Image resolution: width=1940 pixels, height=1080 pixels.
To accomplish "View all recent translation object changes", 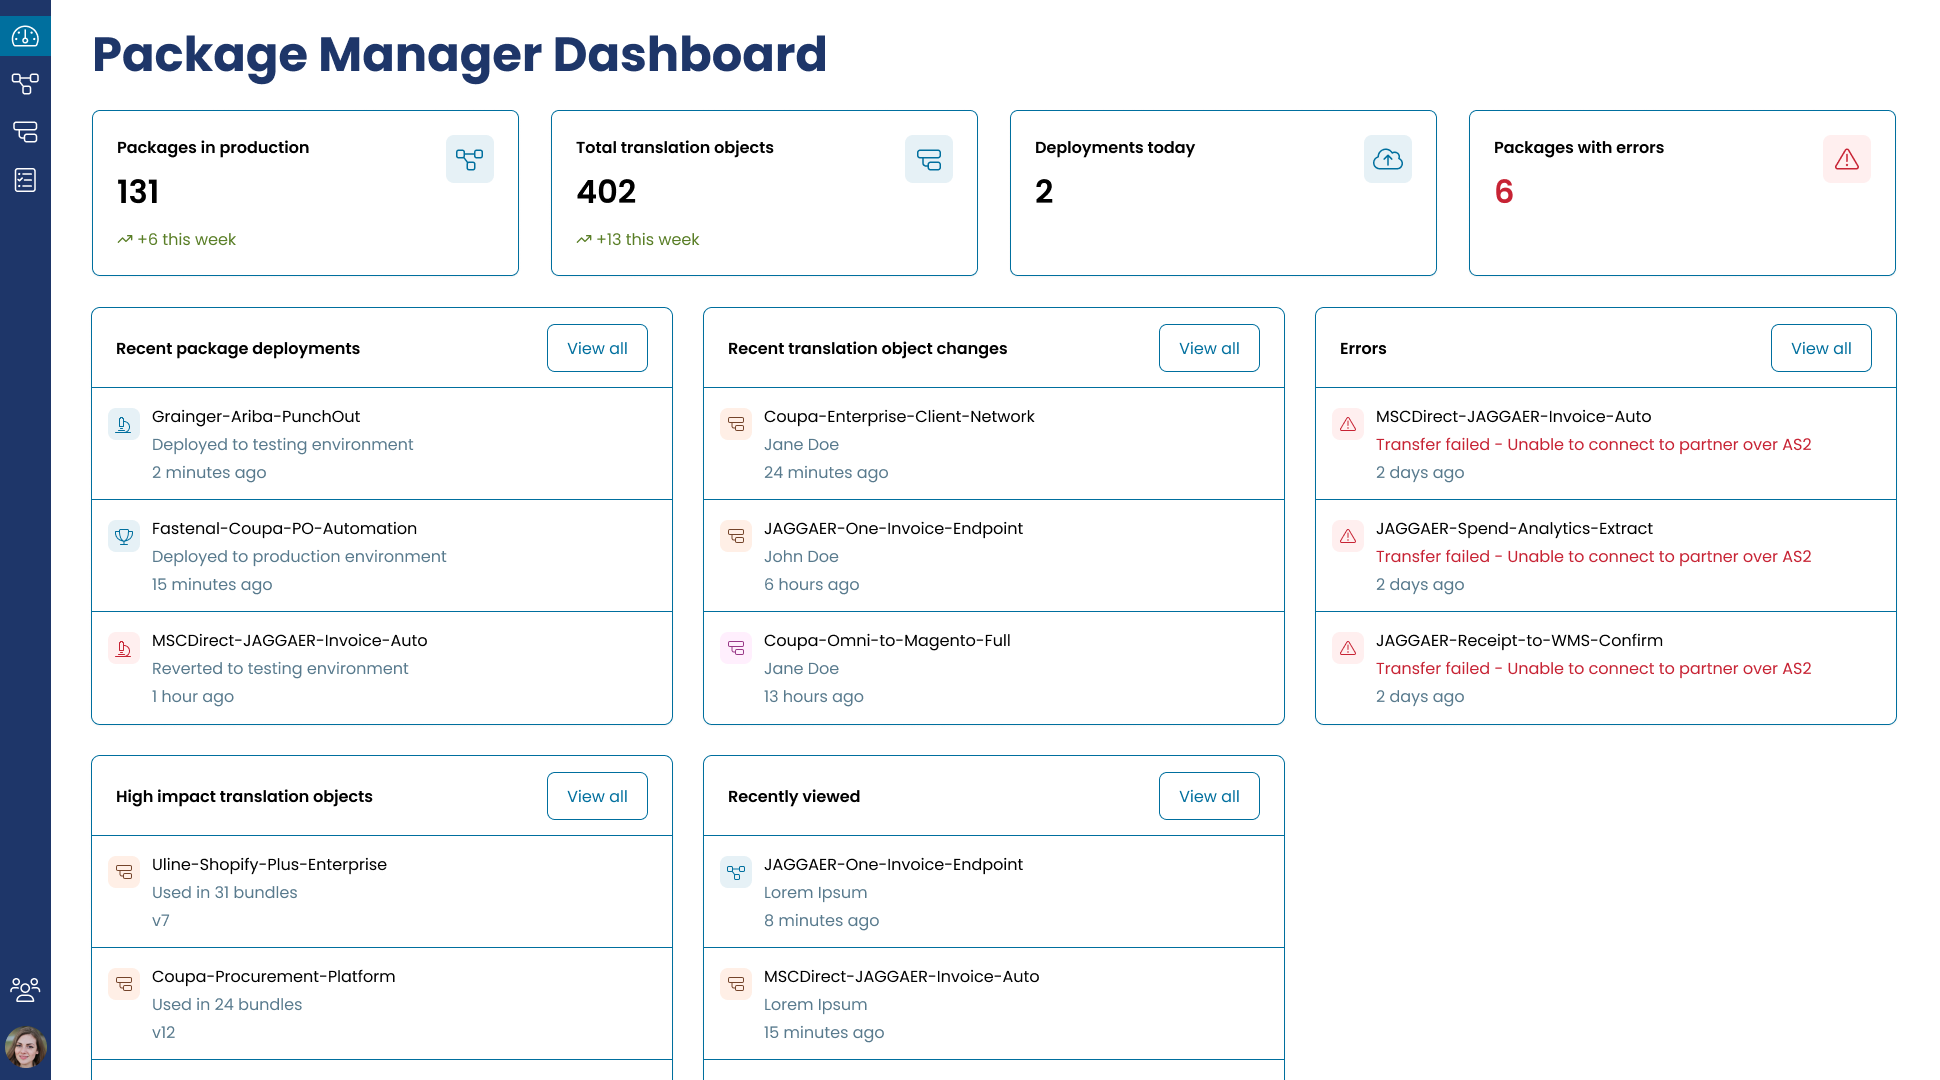I will (x=1209, y=348).
